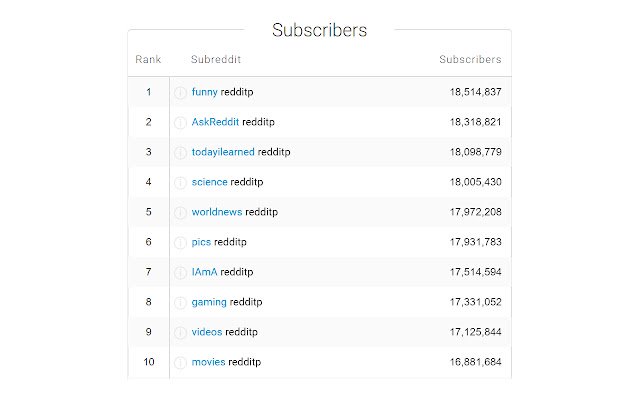This screenshot has height=400, width=640.
Task: Click the info icon beside funny
Action: point(180,93)
